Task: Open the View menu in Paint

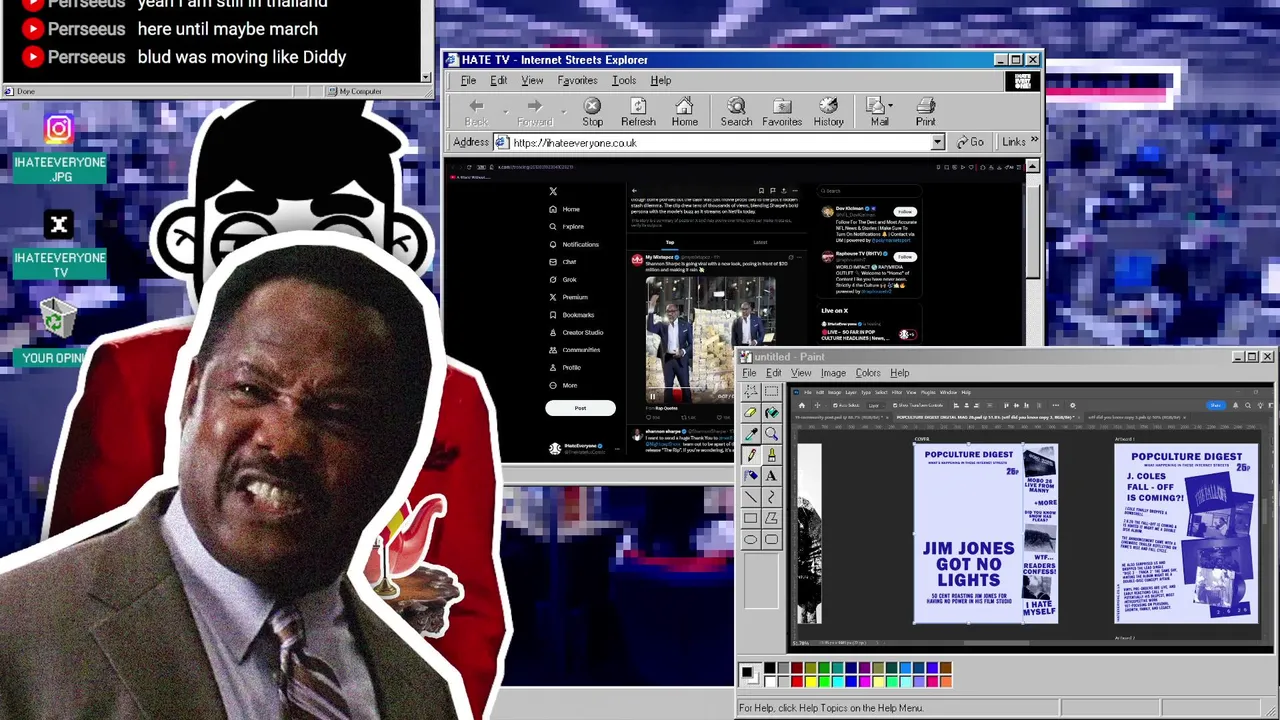Action: point(801,373)
